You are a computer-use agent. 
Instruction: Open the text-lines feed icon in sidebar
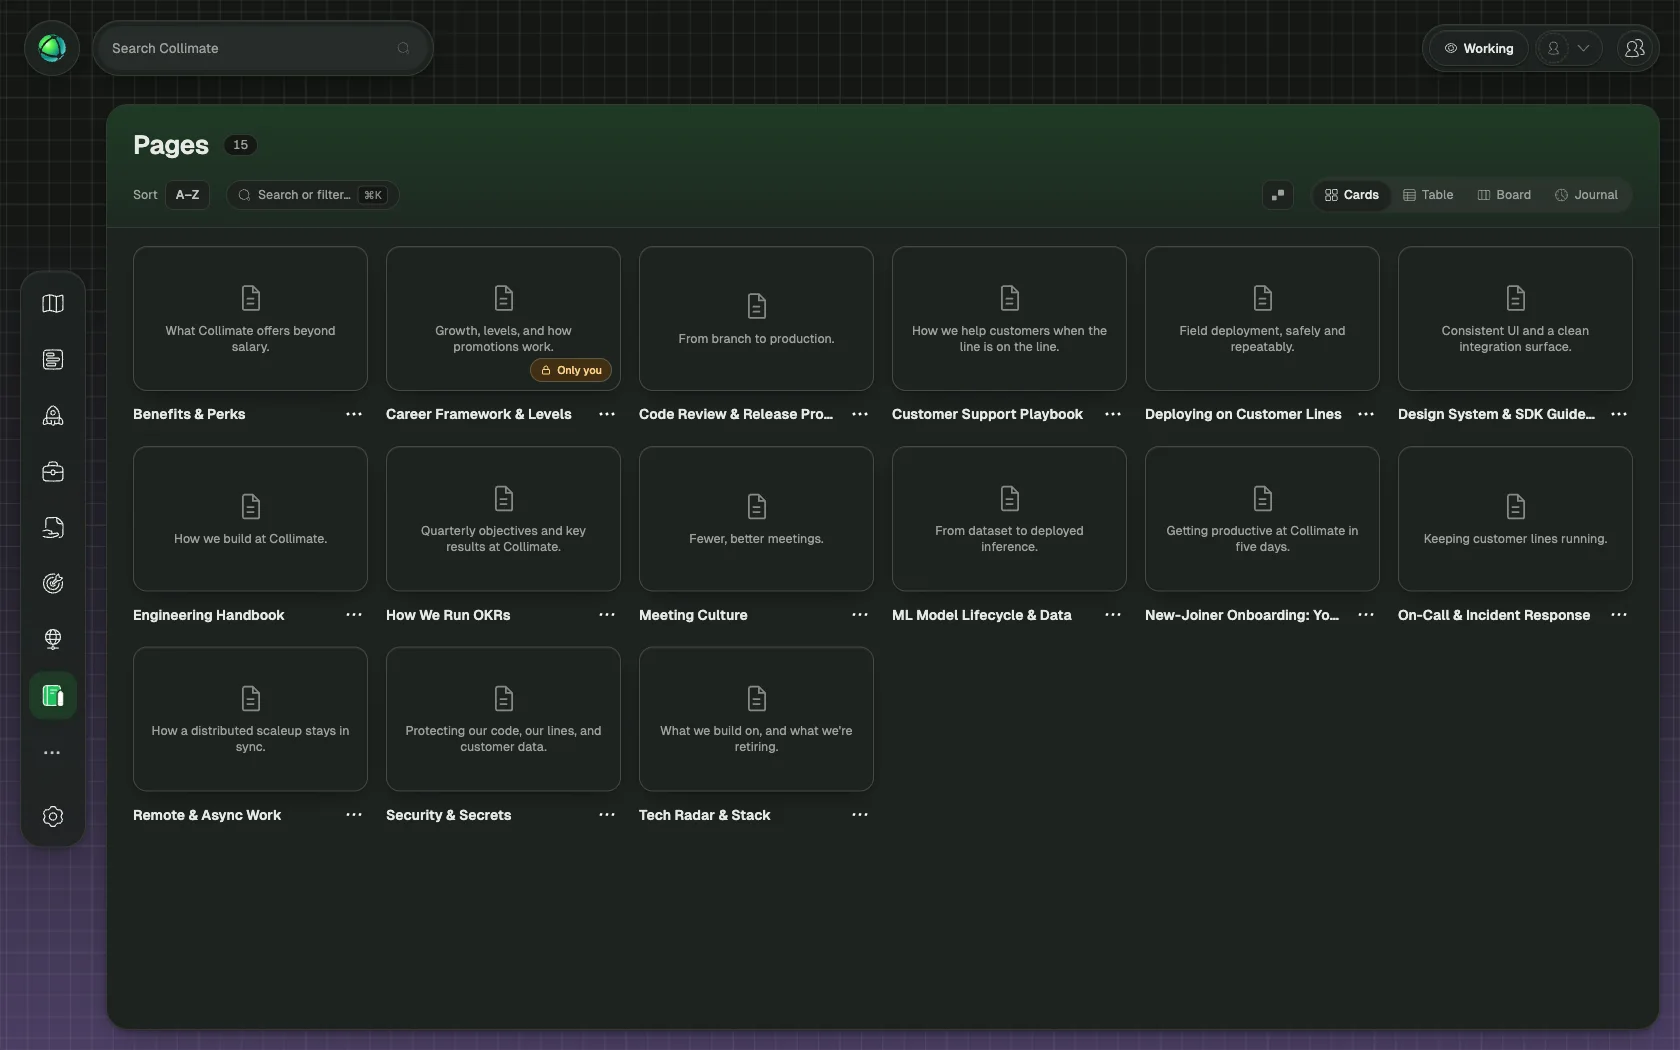[53, 359]
